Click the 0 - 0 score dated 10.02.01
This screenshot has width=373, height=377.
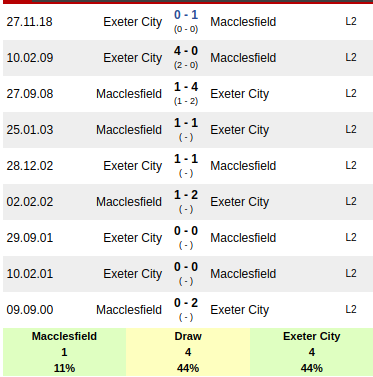(x=186, y=267)
